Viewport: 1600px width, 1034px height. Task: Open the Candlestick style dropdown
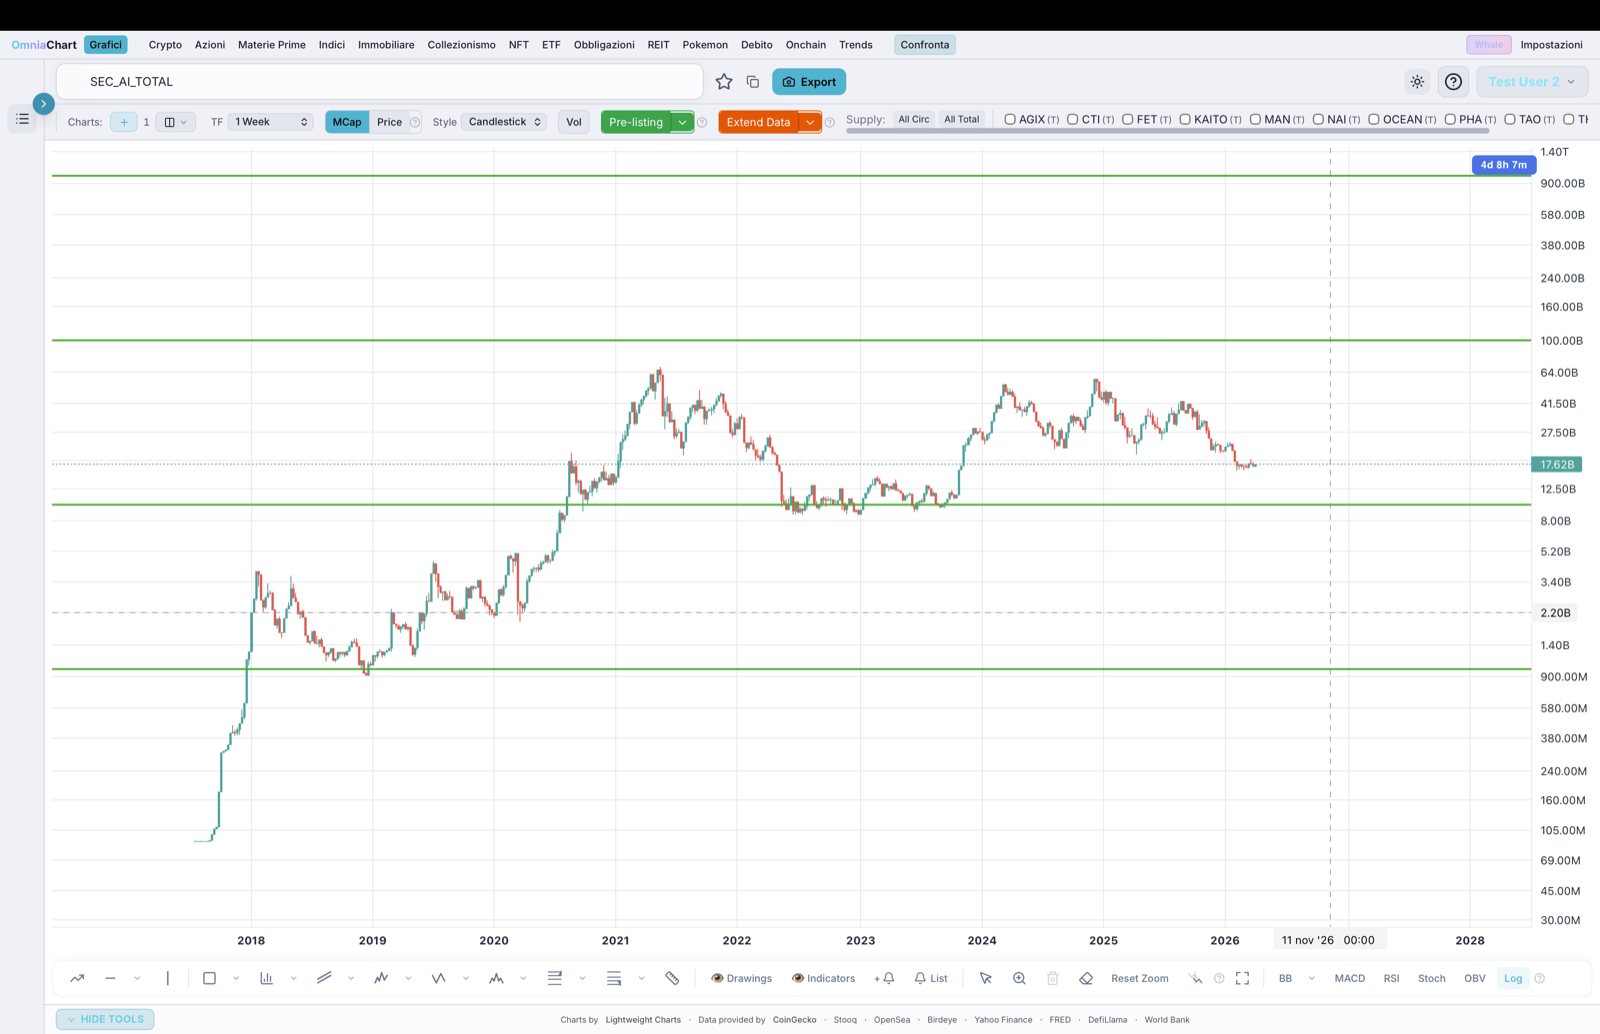[504, 122]
